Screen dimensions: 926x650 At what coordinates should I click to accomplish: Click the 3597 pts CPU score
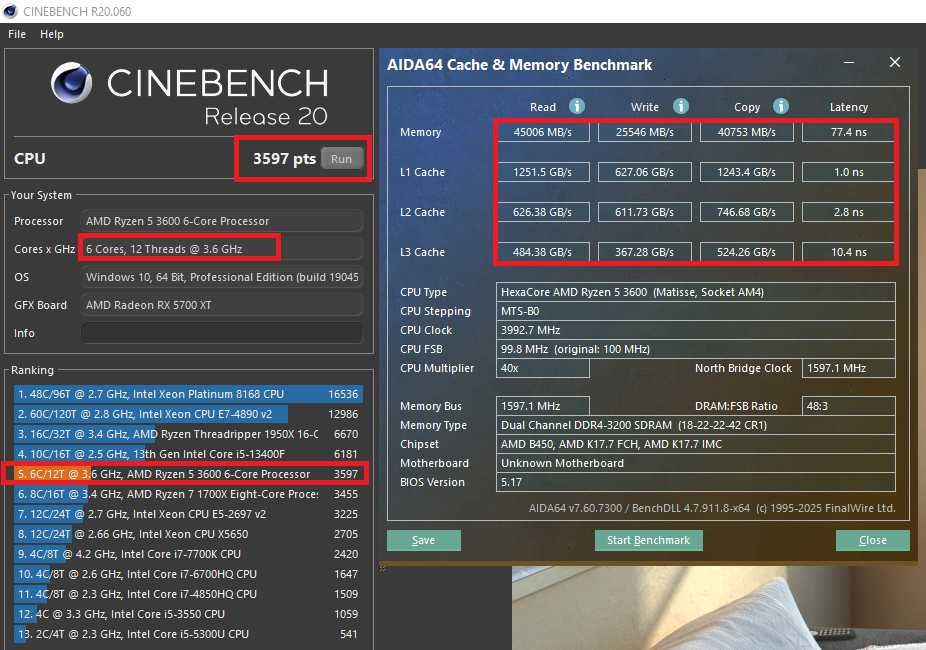click(284, 159)
